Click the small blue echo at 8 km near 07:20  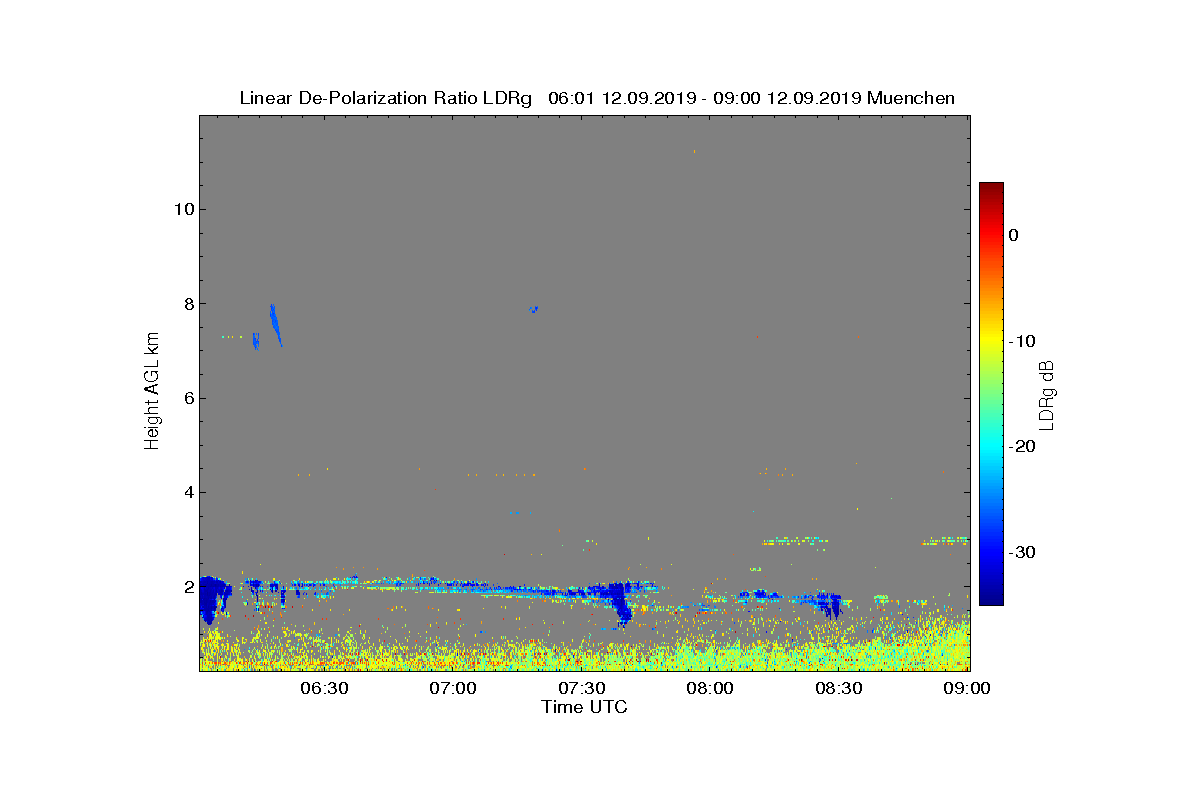tap(534, 309)
